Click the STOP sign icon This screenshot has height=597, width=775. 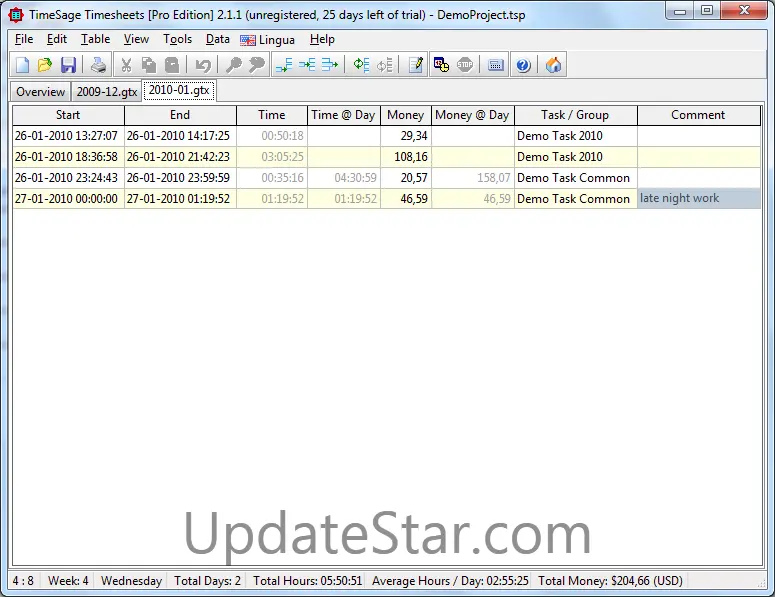pyautogui.click(x=465, y=65)
